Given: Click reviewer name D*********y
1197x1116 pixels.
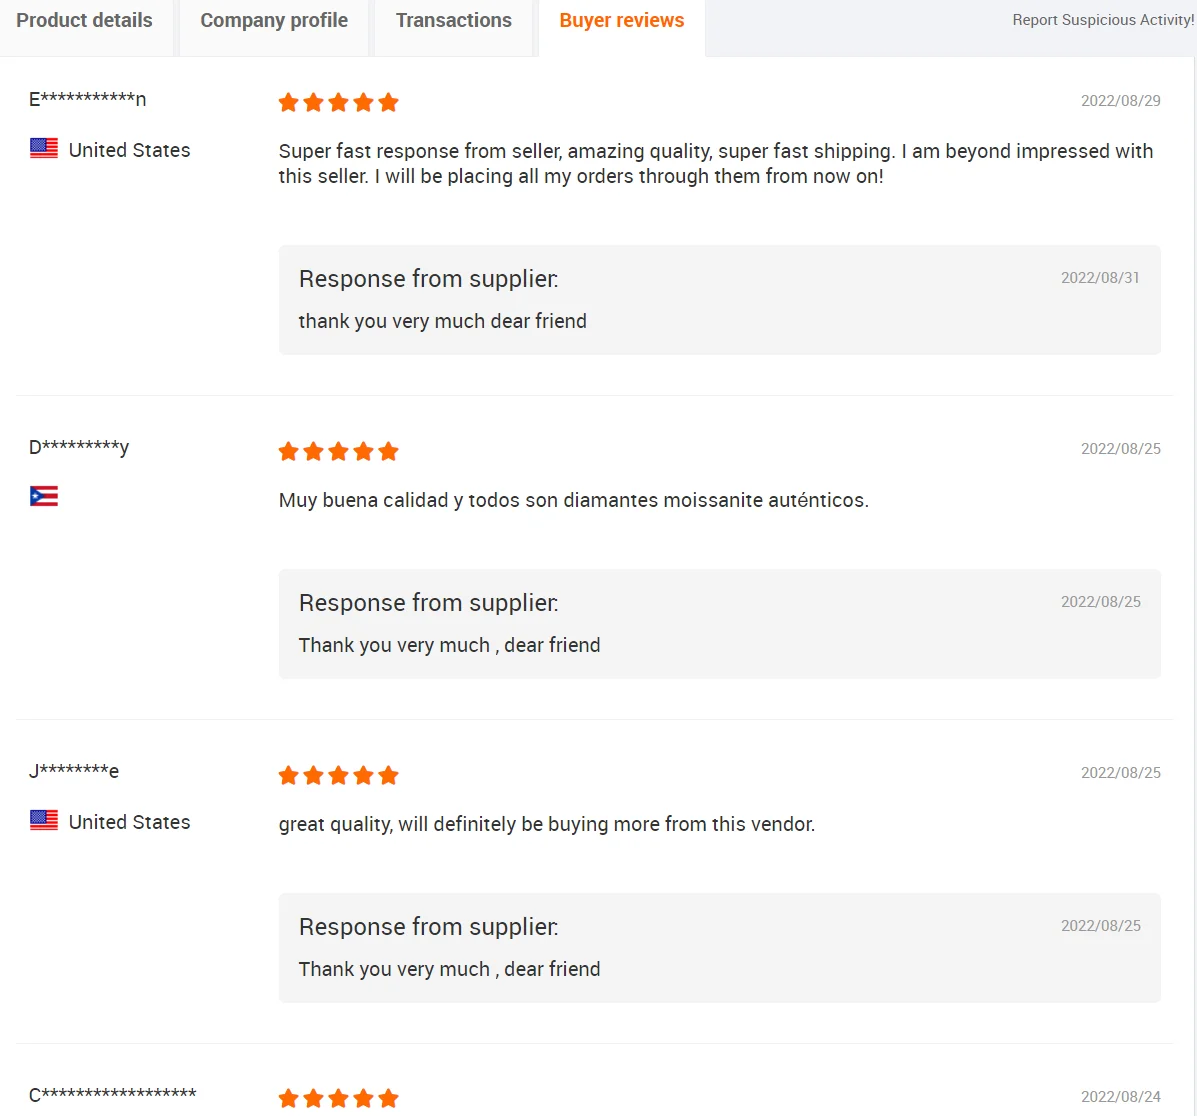Looking at the screenshot, I should 79,447.
